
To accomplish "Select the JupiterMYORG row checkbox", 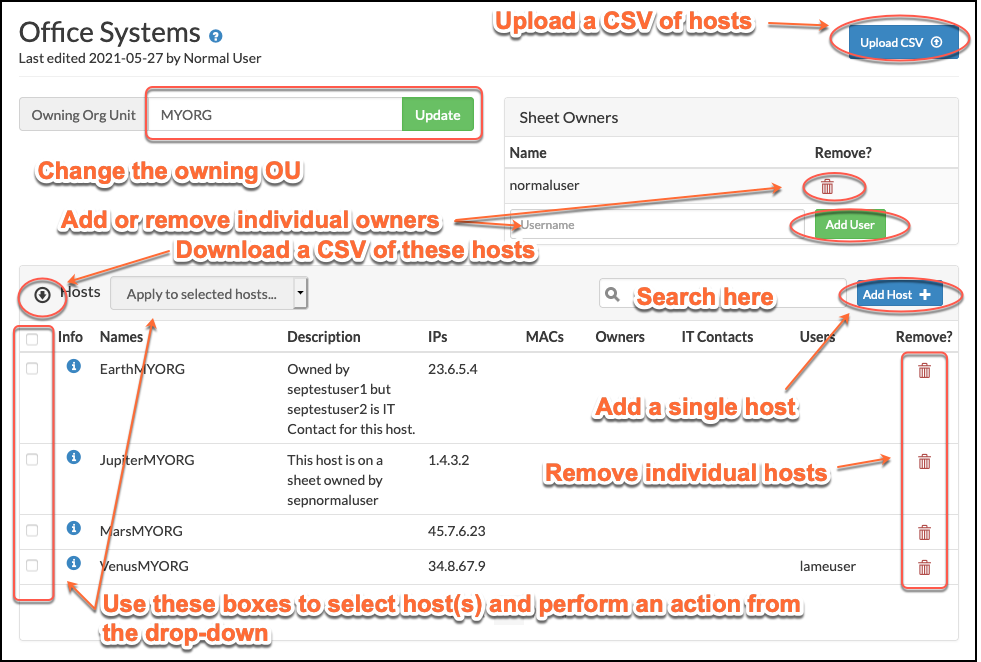I will click(32, 460).
